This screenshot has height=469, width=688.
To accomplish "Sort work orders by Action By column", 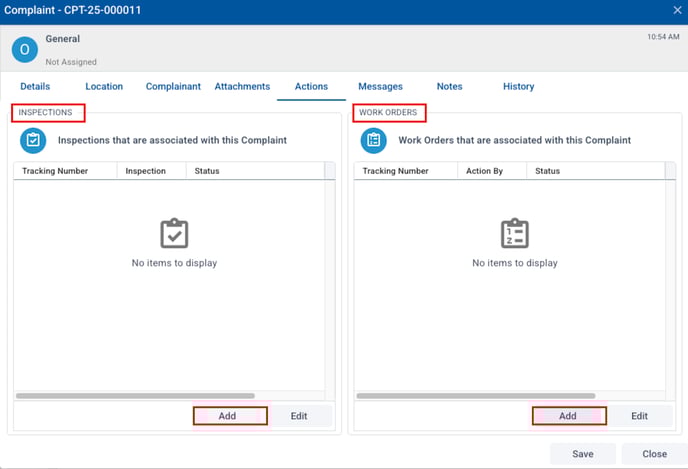I will tap(484, 171).
